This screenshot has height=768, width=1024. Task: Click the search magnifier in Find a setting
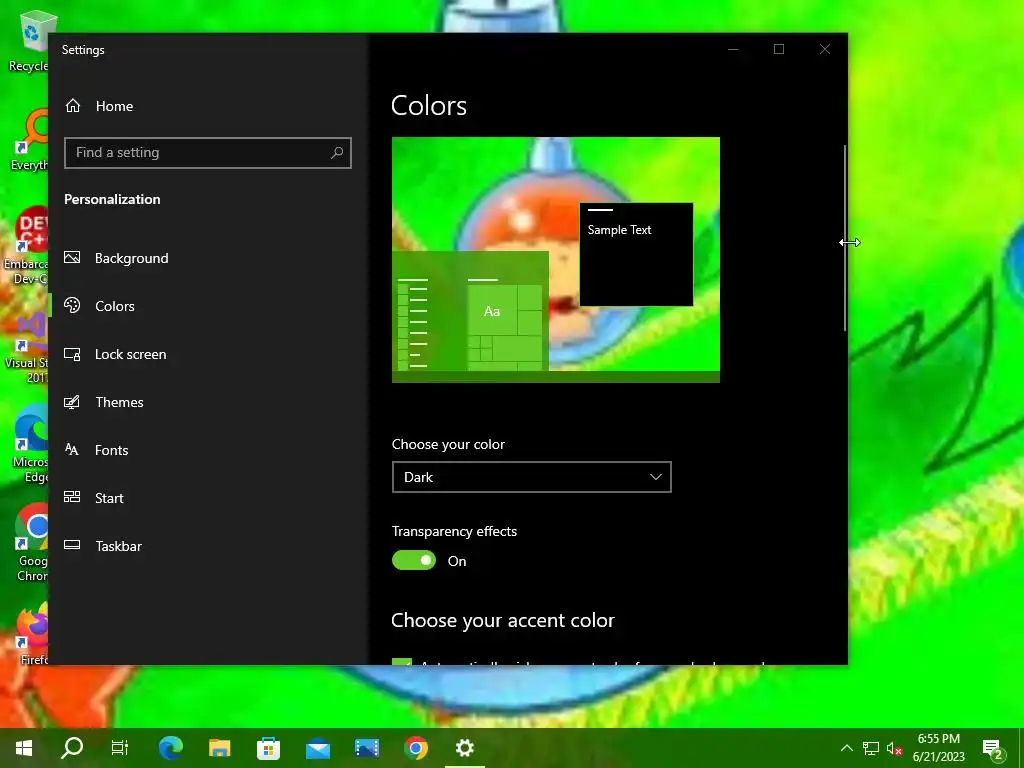[x=337, y=153]
